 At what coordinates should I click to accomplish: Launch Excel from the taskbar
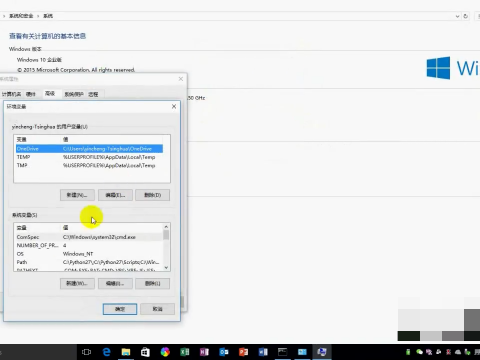(x=184, y=352)
